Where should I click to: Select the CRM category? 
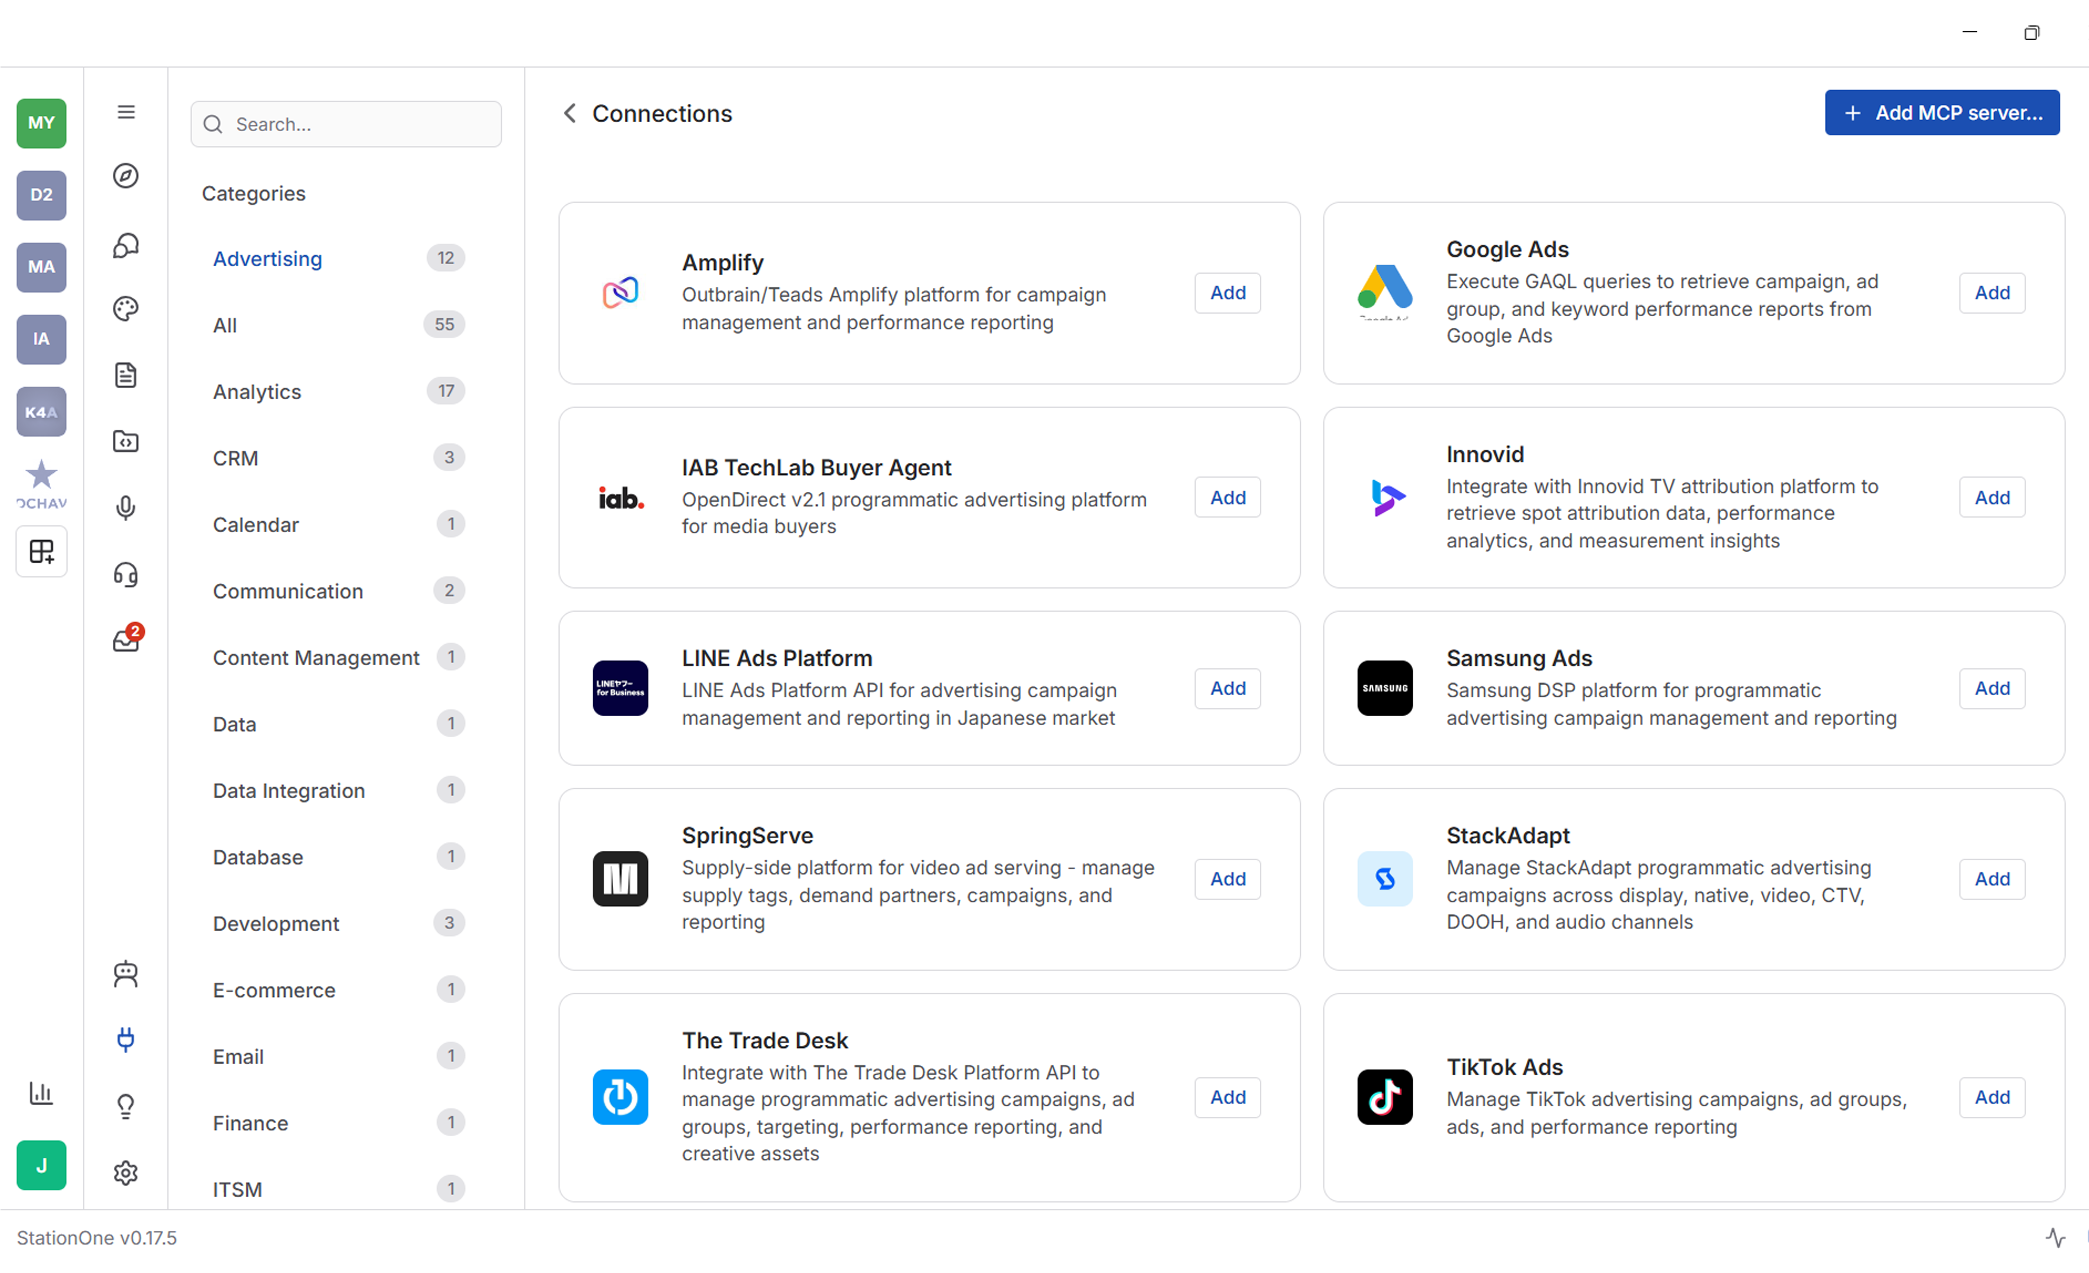pyautogui.click(x=236, y=458)
